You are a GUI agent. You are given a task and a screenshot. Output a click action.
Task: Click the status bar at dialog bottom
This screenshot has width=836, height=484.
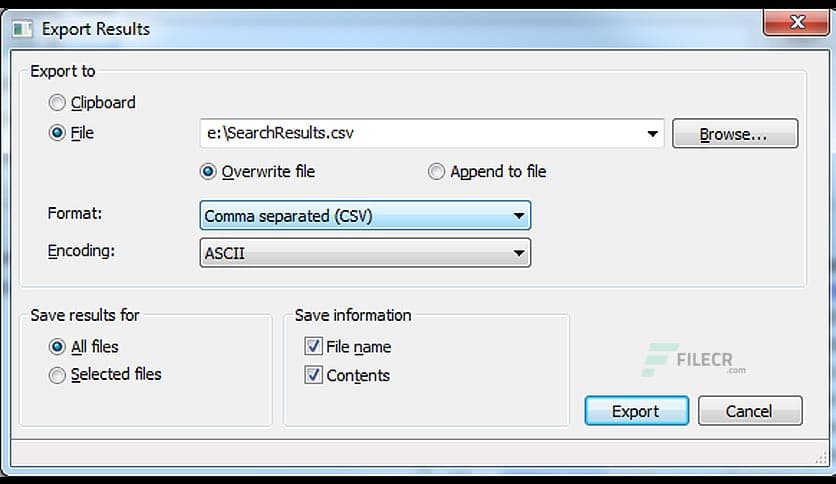[418, 455]
